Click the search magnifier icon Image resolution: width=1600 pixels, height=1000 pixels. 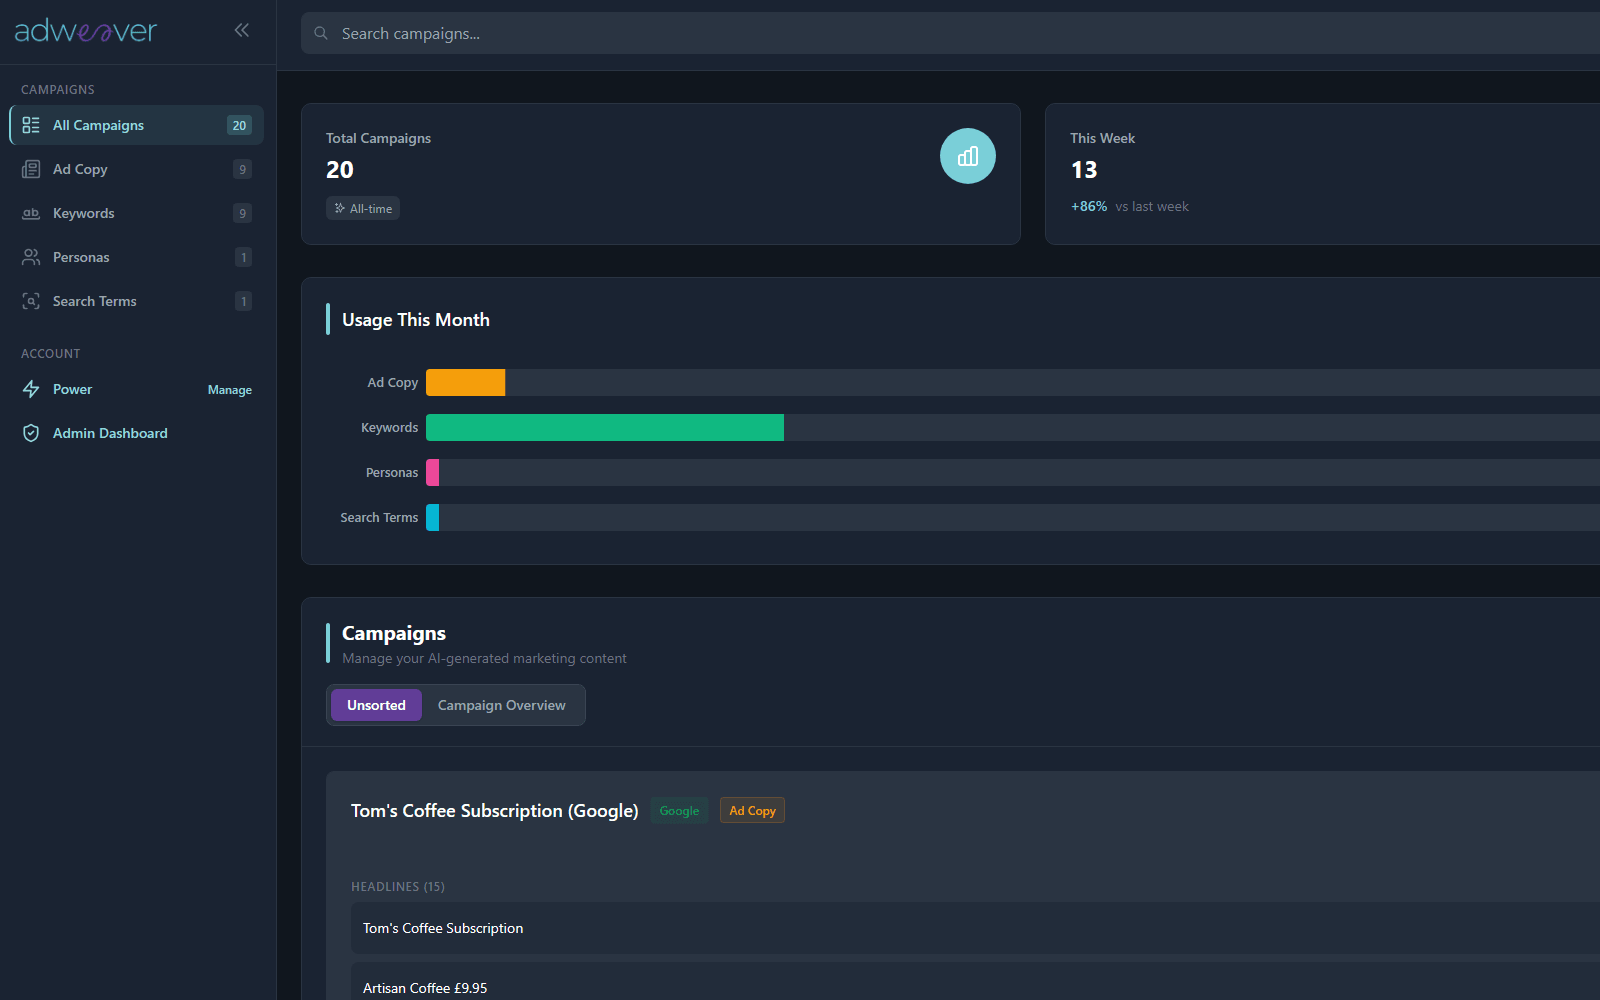pyautogui.click(x=320, y=33)
